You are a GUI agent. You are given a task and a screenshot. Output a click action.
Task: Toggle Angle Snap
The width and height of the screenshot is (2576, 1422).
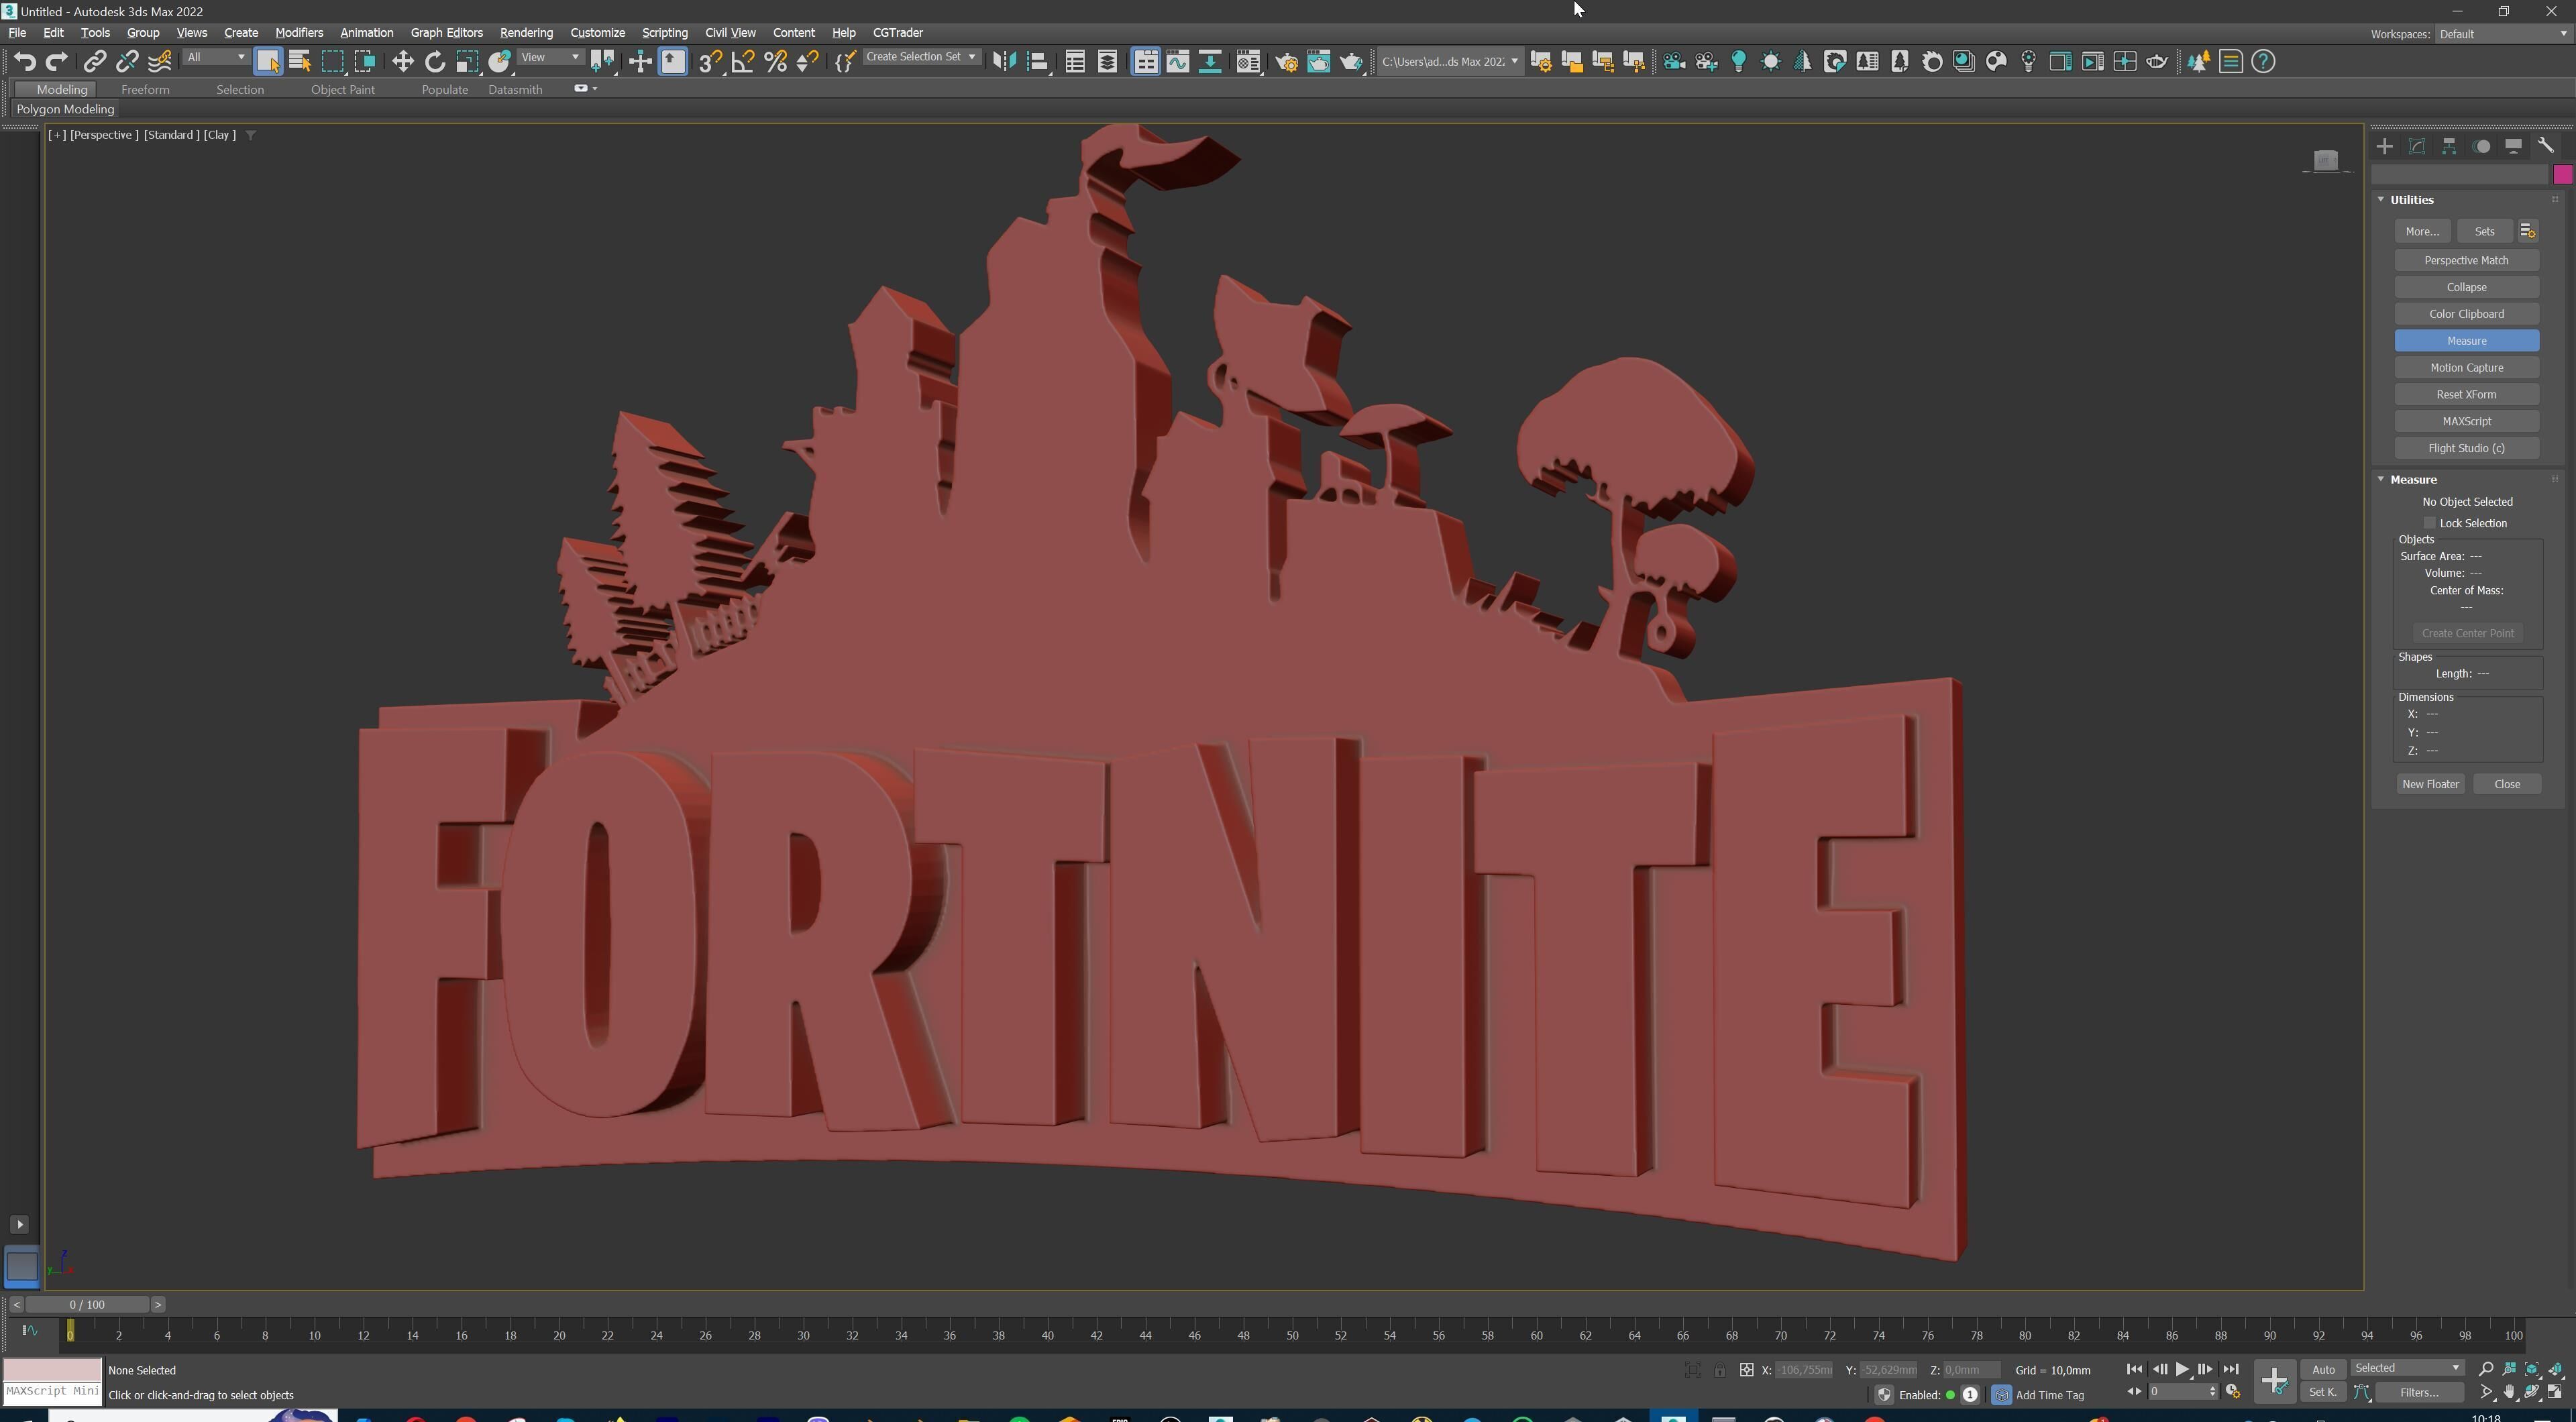tap(743, 62)
